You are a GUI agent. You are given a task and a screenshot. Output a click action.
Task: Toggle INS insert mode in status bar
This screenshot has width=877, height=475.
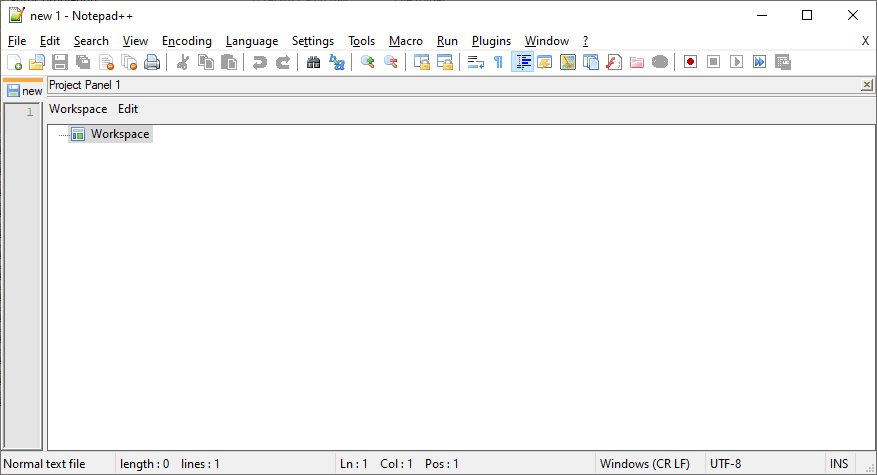839,464
